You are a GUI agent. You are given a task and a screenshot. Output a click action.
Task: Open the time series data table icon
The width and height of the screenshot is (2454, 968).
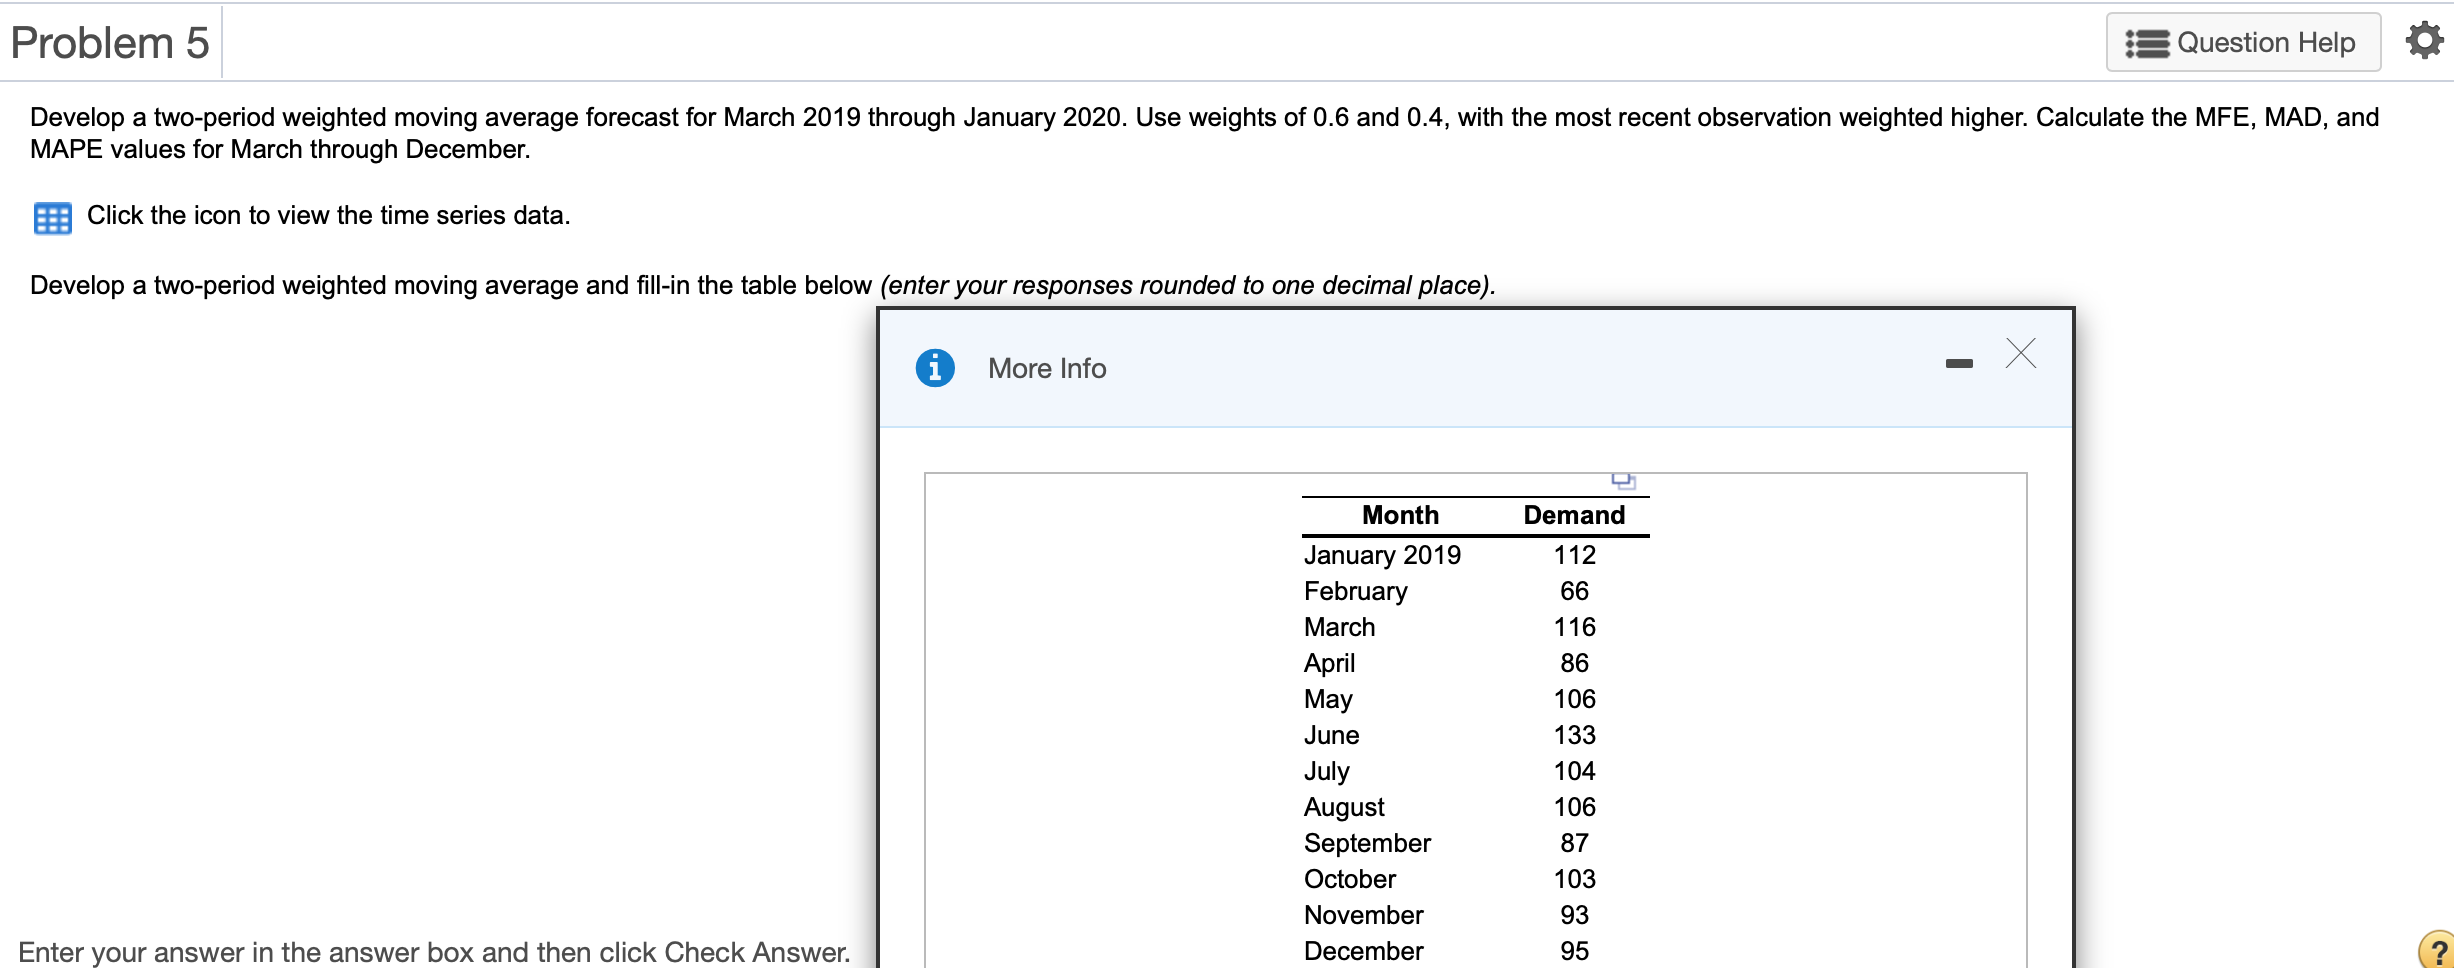(52, 217)
